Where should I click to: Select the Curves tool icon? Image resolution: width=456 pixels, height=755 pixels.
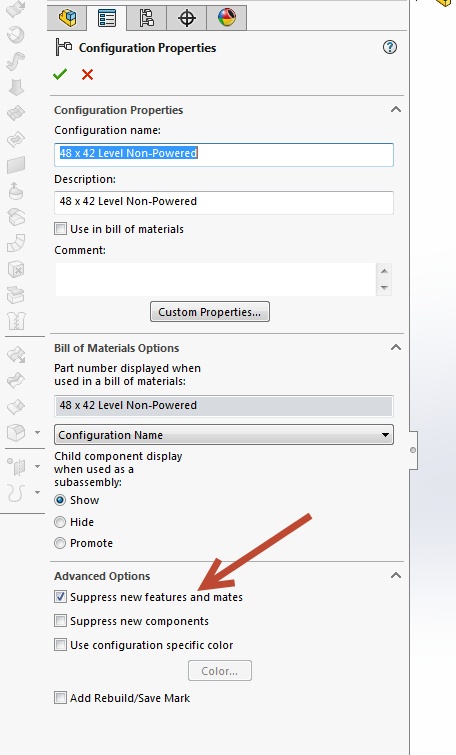point(16,493)
